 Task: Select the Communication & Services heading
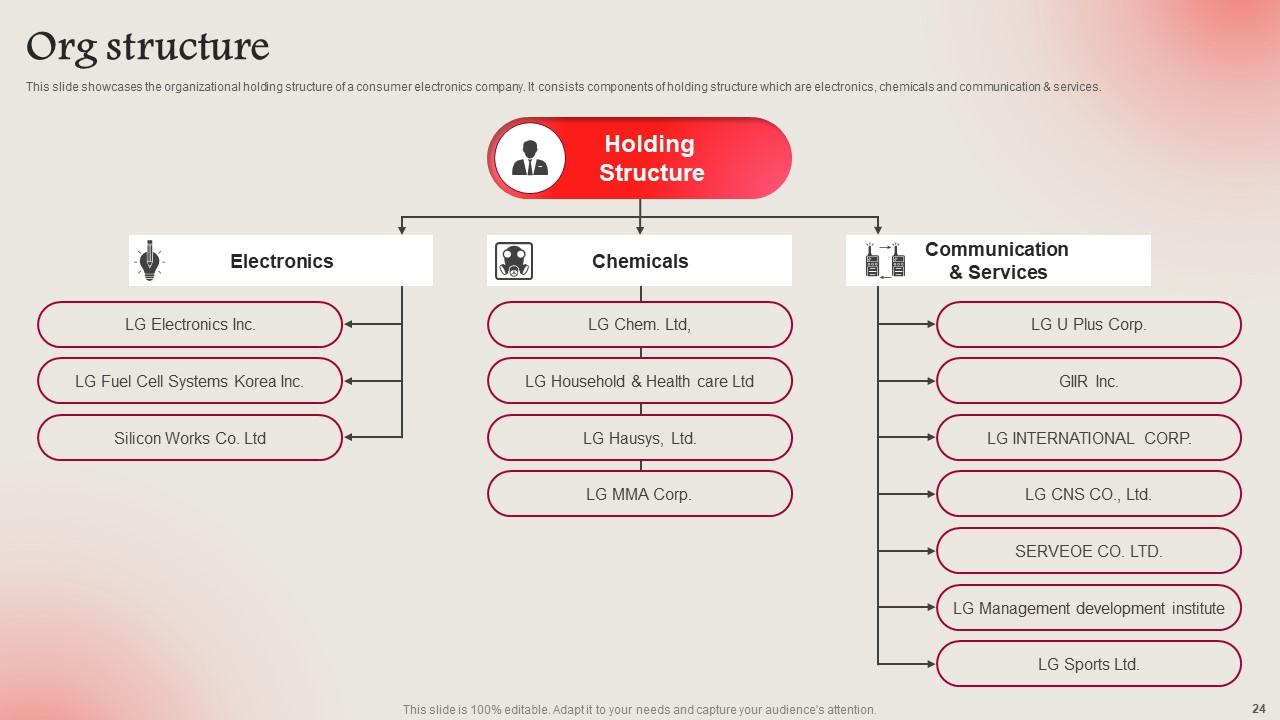[x=996, y=261]
